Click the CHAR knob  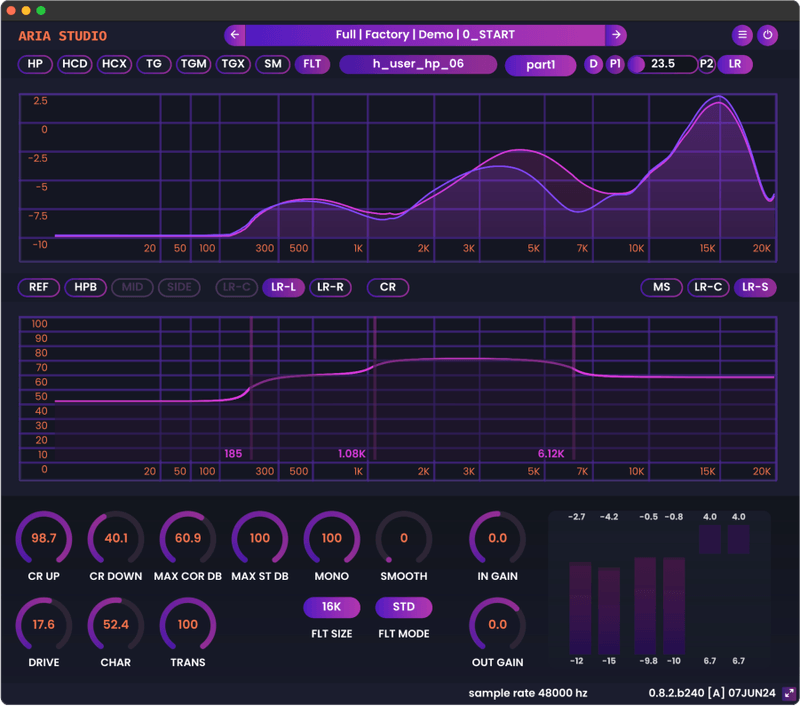coord(116,625)
